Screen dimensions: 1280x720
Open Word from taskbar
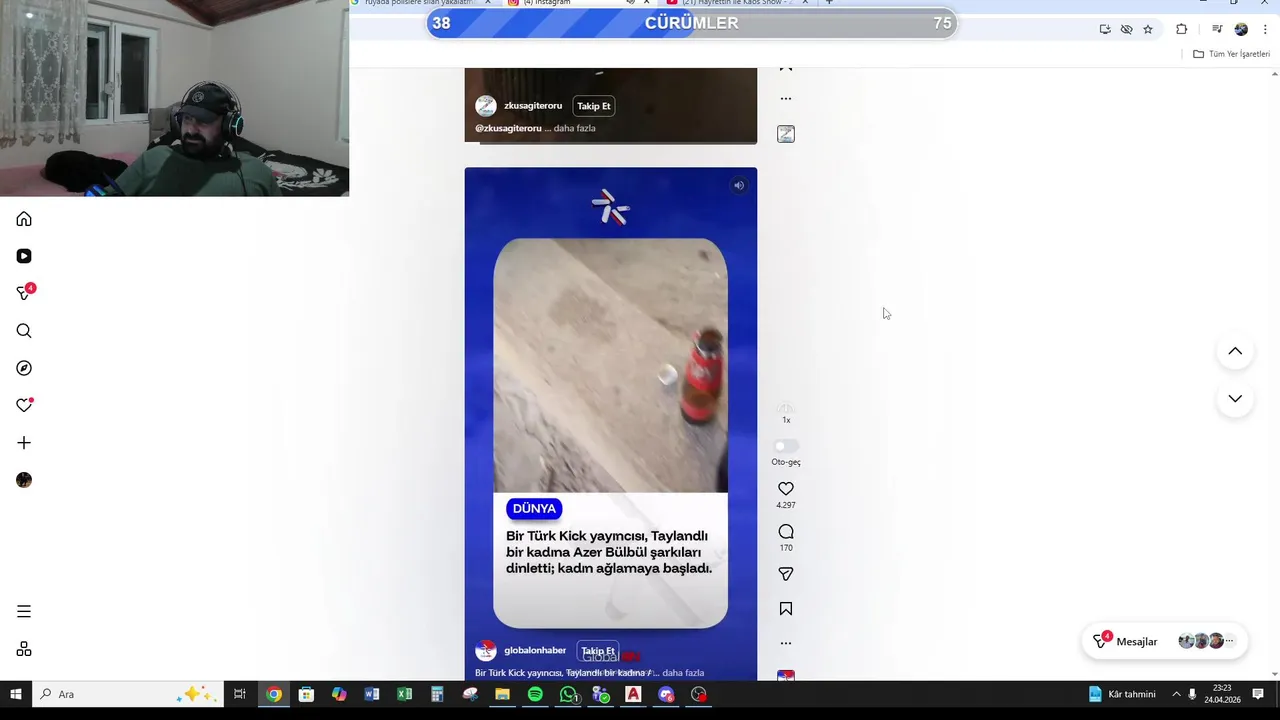(372, 694)
